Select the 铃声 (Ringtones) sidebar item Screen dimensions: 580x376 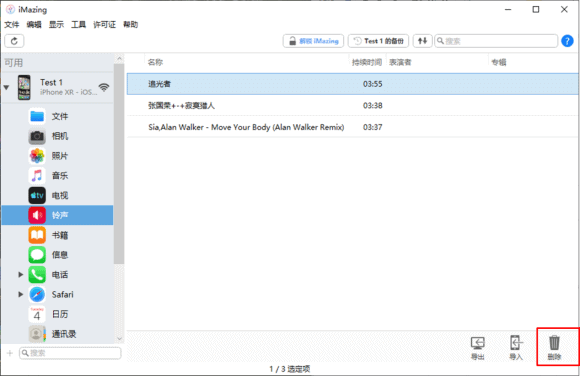tap(57, 215)
